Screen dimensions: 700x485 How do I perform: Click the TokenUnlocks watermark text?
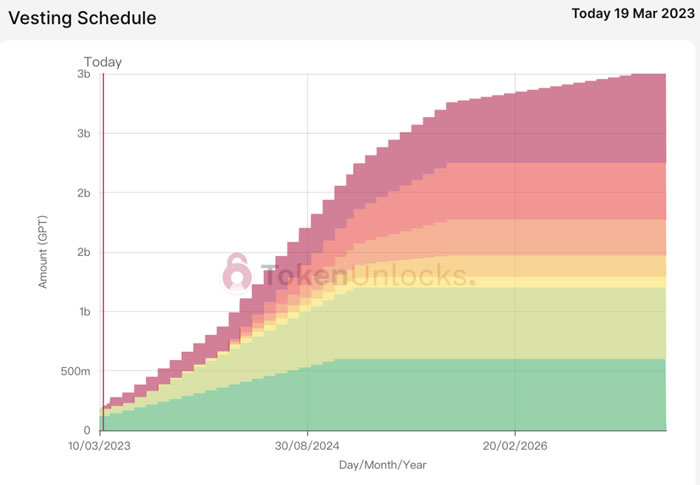tap(365, 275)
